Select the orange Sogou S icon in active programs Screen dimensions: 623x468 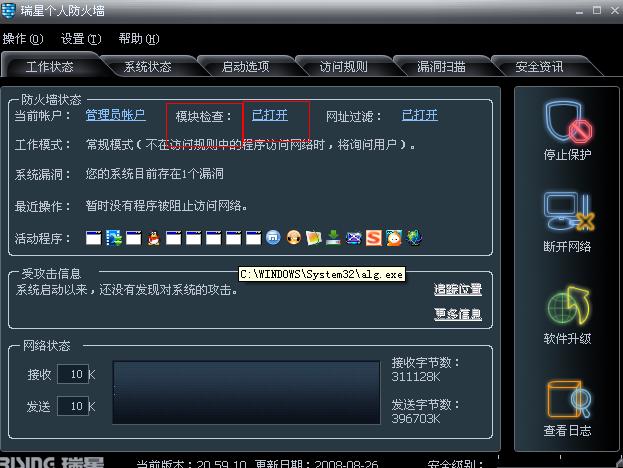pyautogui.click(x=373, y=238)
